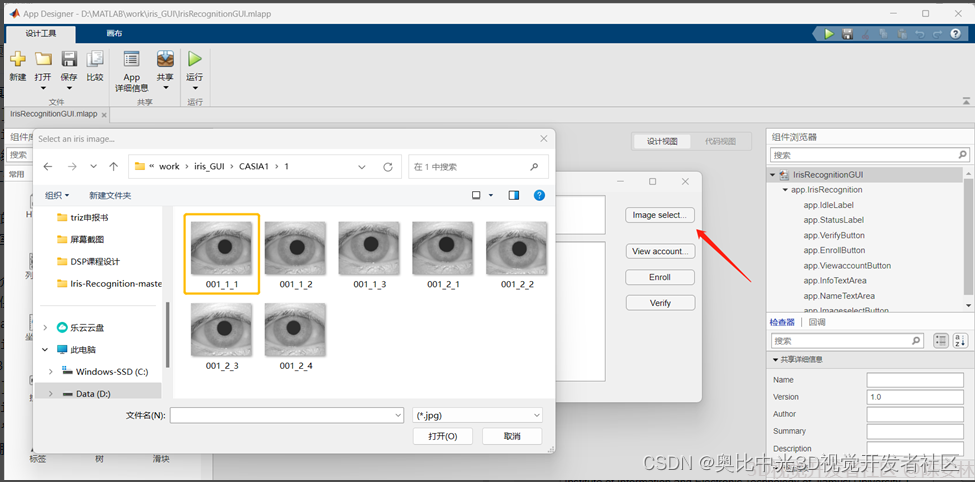Select the 001_1_1 iris thumbnail
Viewport: 975px width, 482px height.
click(222, 253)
